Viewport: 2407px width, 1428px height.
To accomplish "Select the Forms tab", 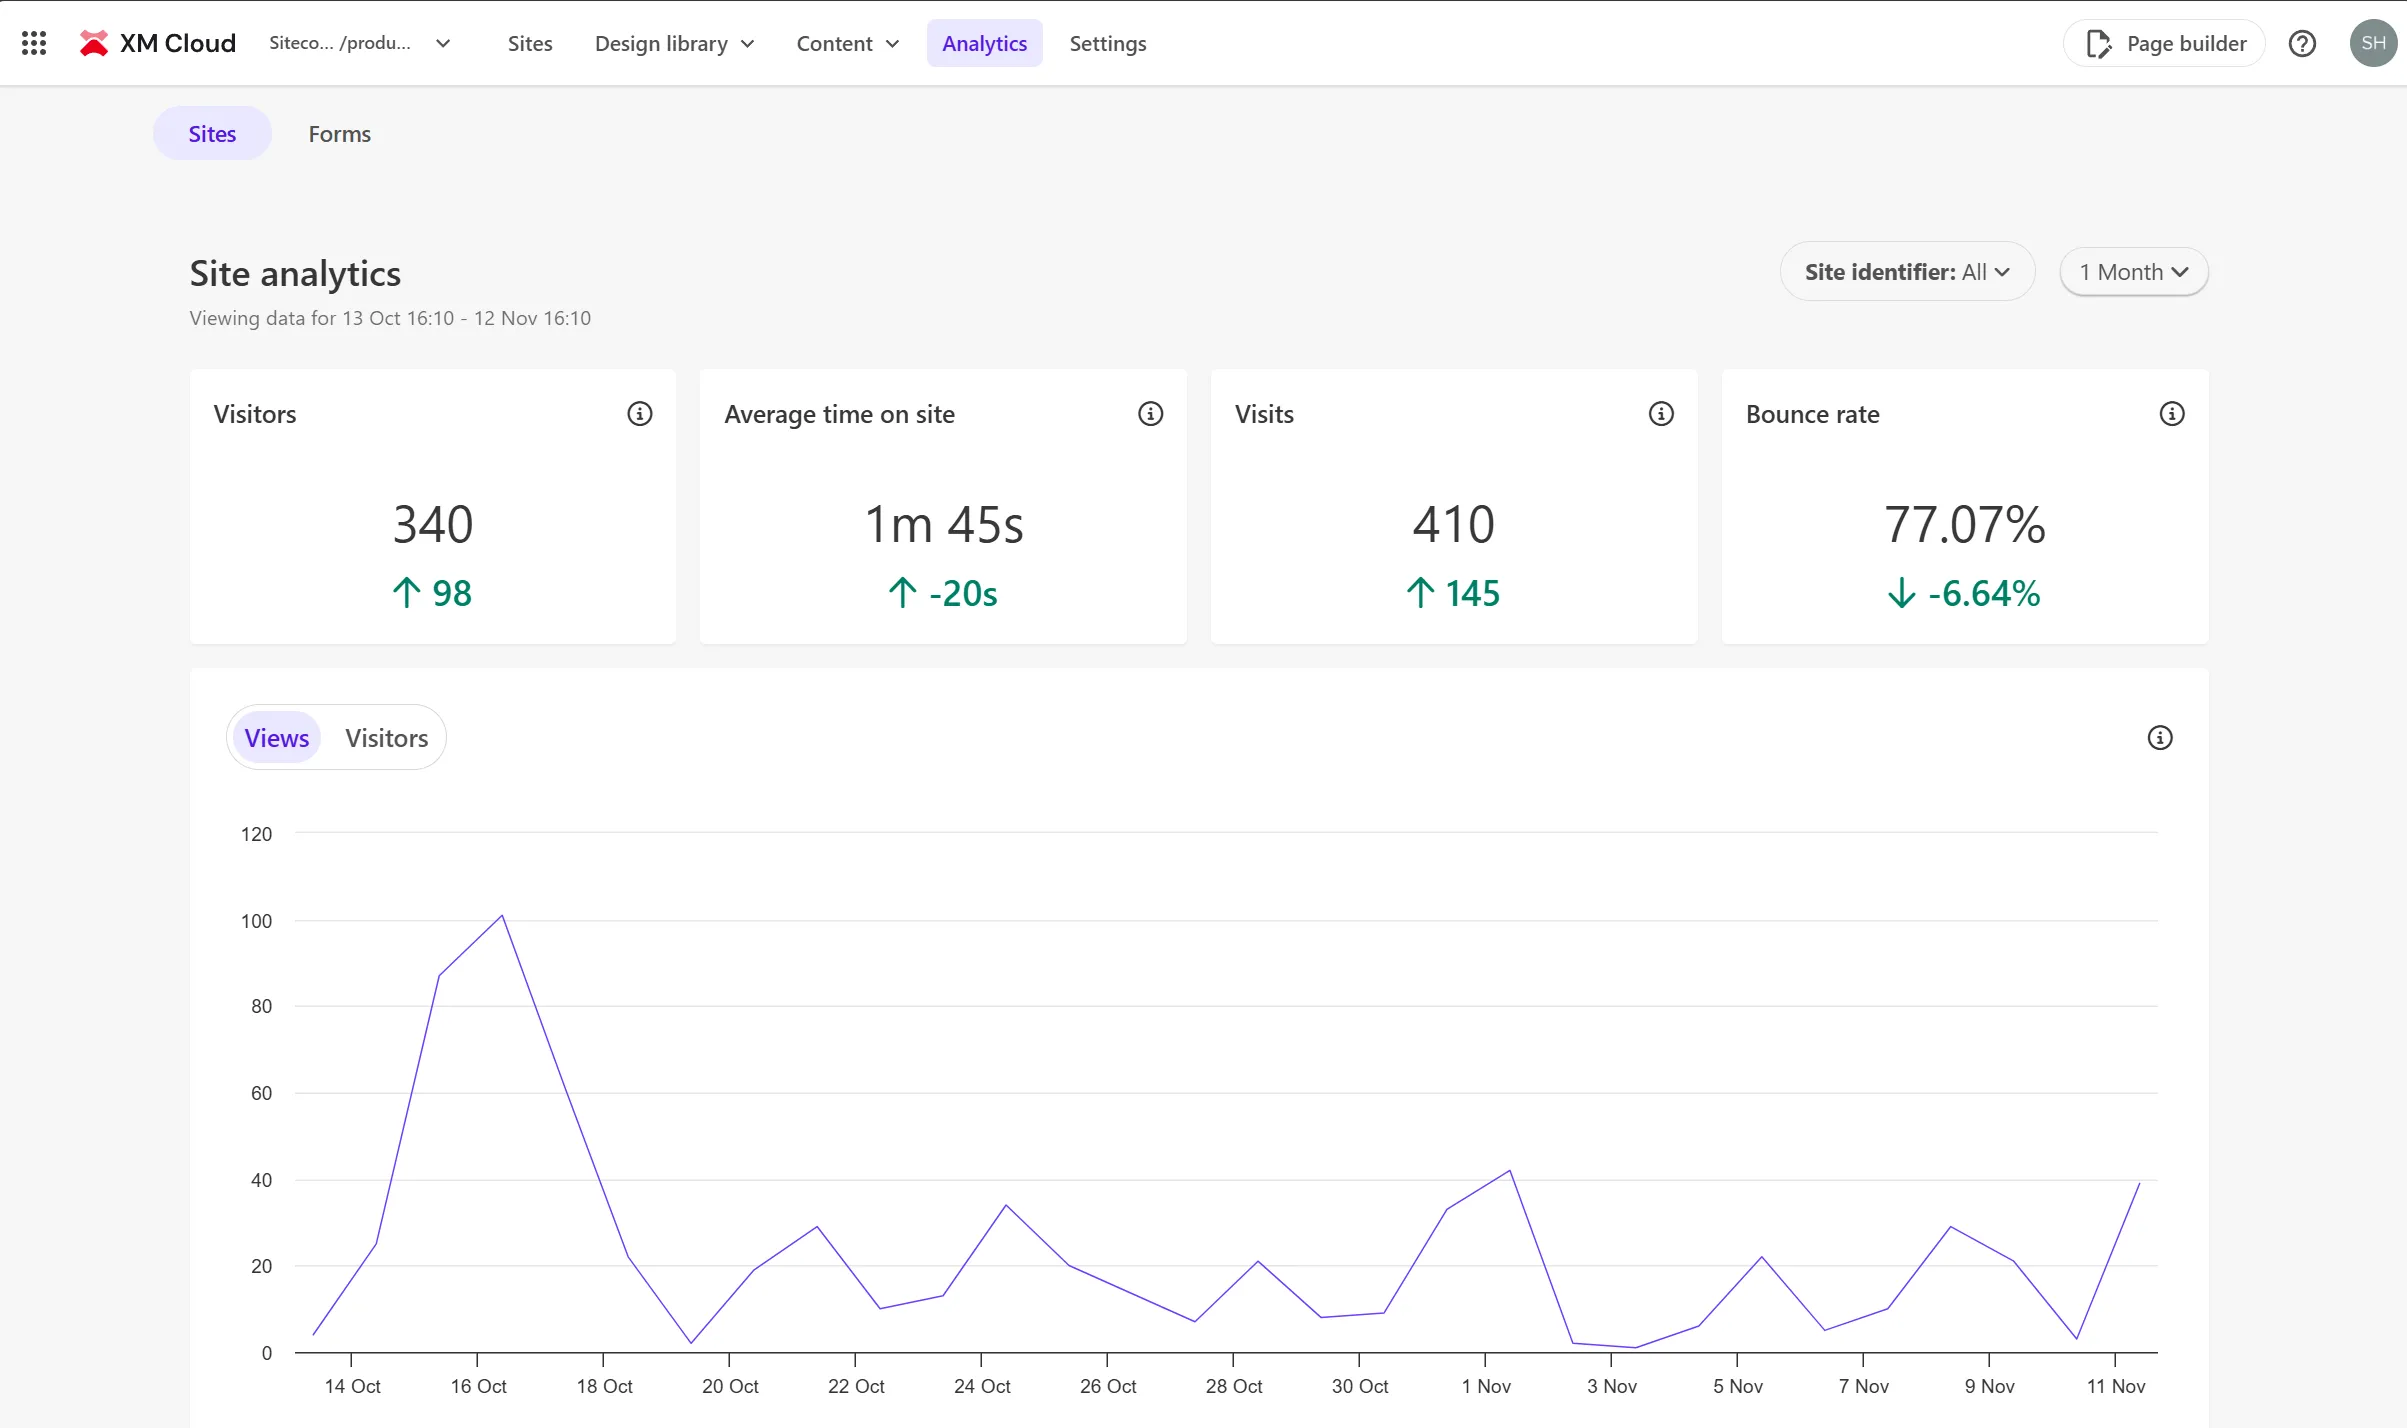I will point(338,133).
